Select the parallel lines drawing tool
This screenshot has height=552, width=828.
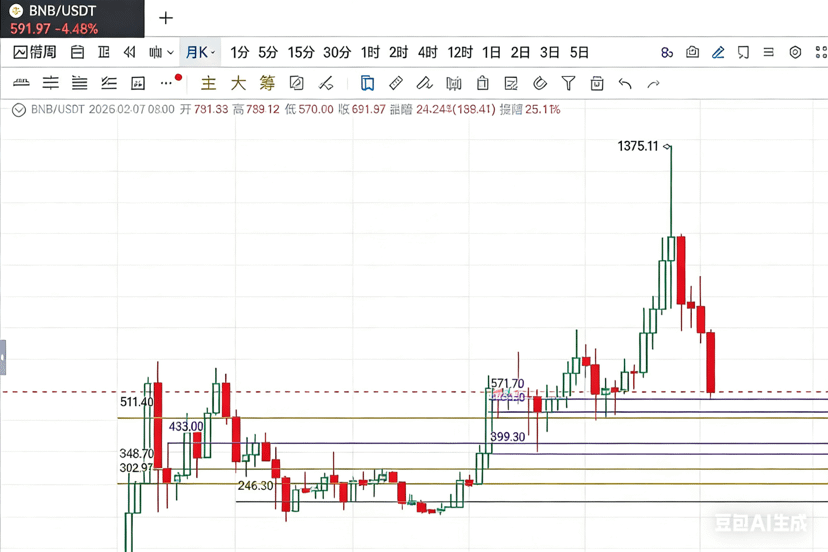click(x=80, y=83)
